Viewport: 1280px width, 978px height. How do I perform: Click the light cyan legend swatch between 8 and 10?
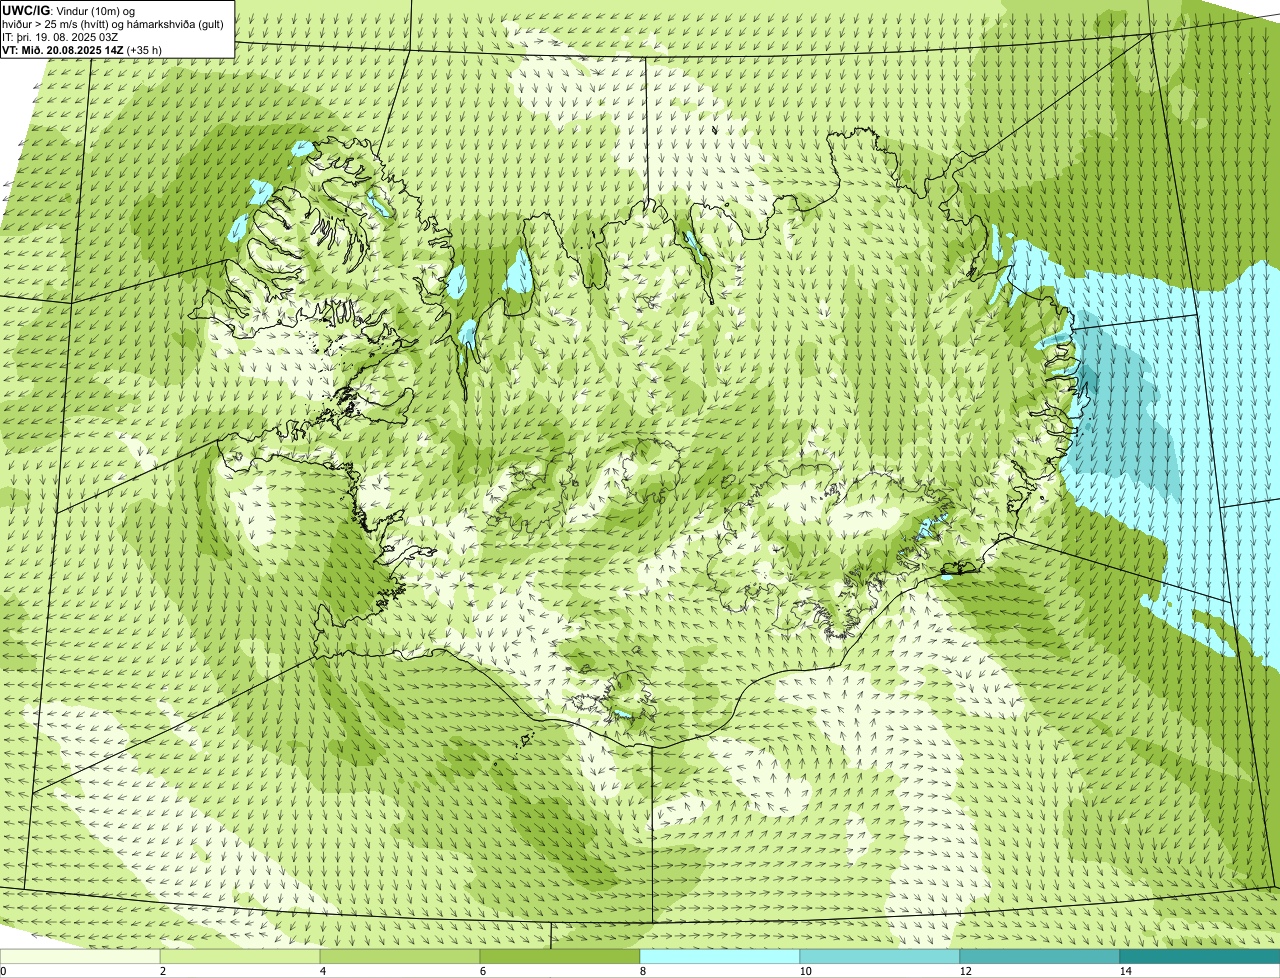[720, 957]
